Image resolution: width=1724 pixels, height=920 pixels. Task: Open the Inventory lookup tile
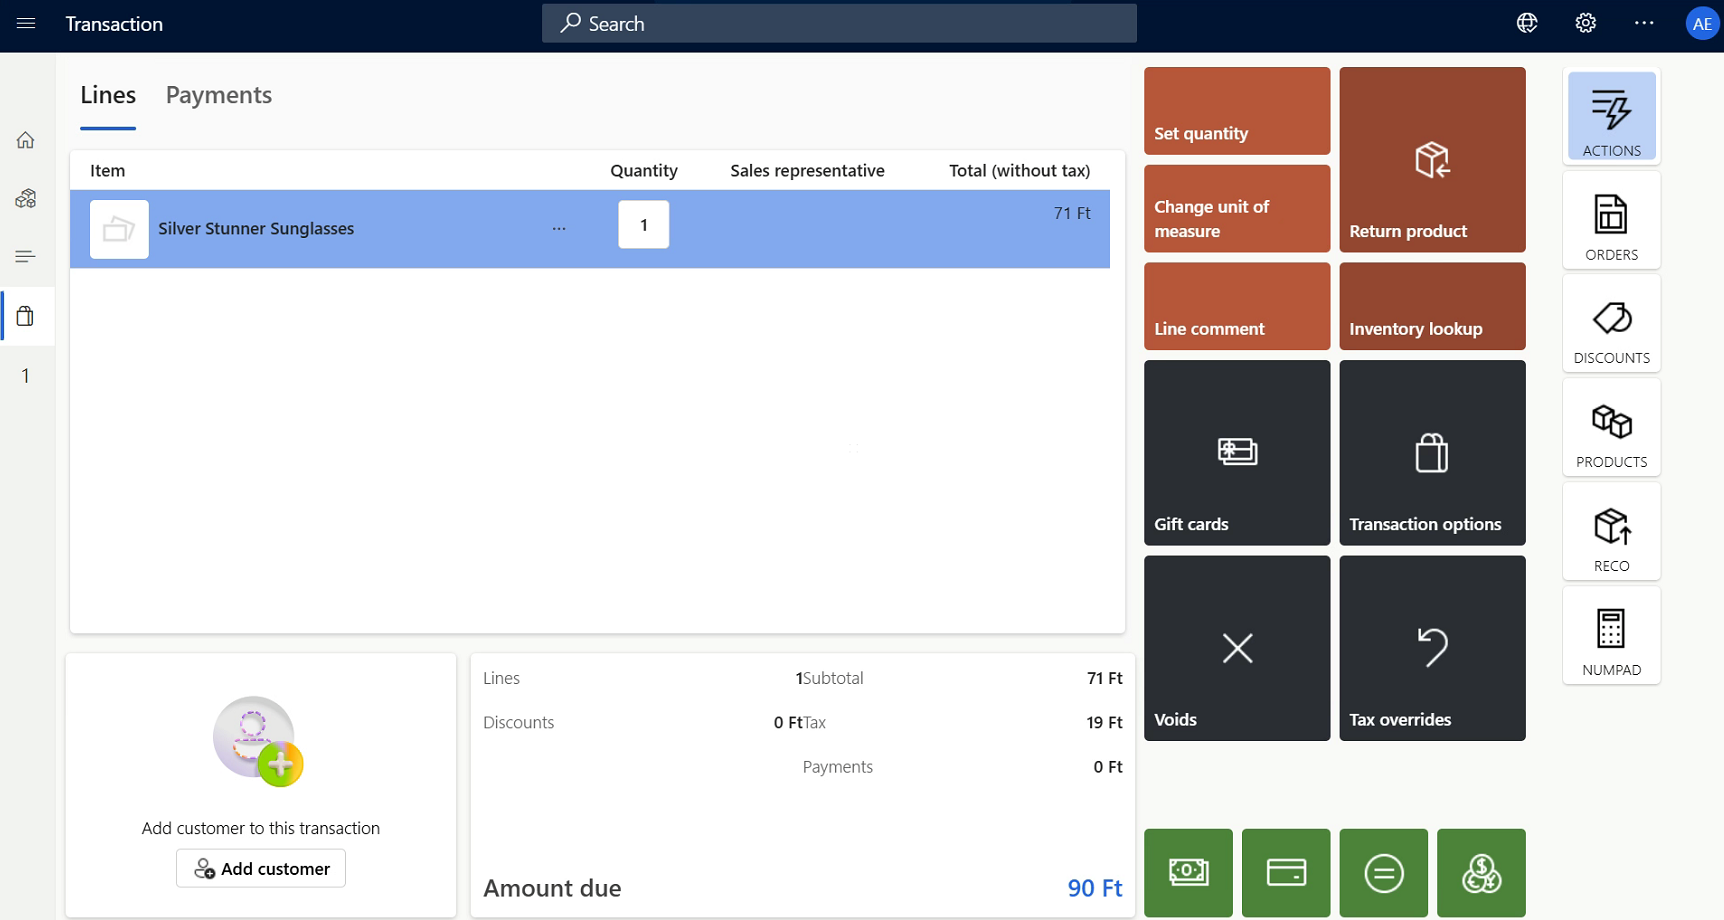point(1432,306)
